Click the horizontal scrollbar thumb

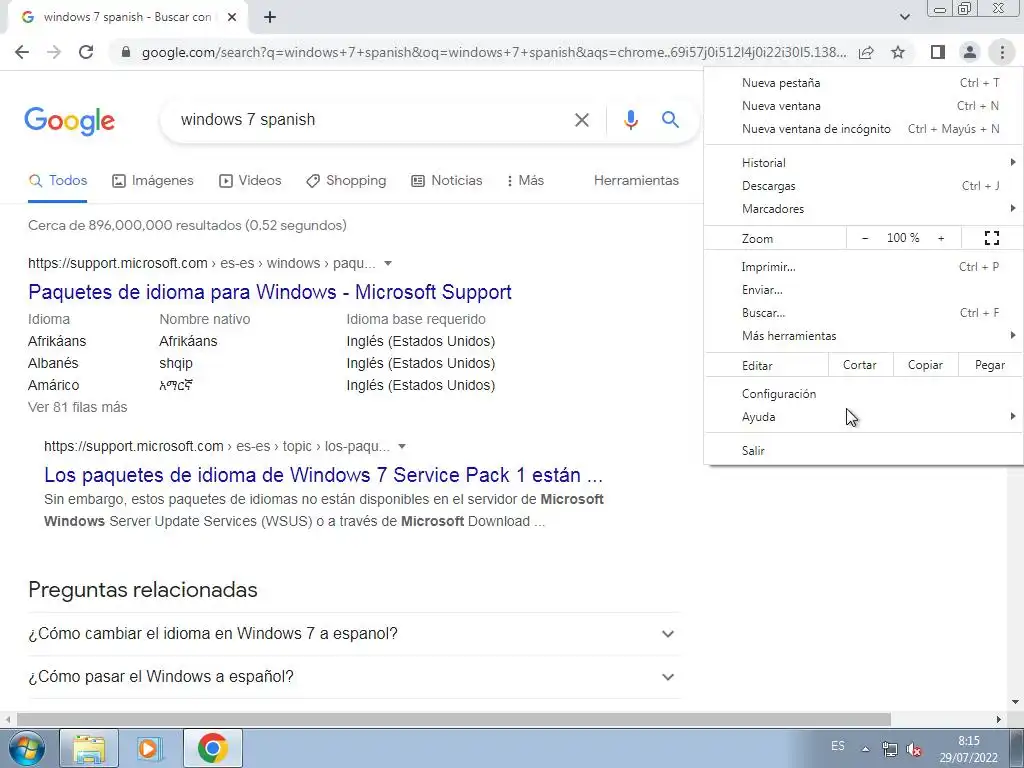[x=454, y=719]
